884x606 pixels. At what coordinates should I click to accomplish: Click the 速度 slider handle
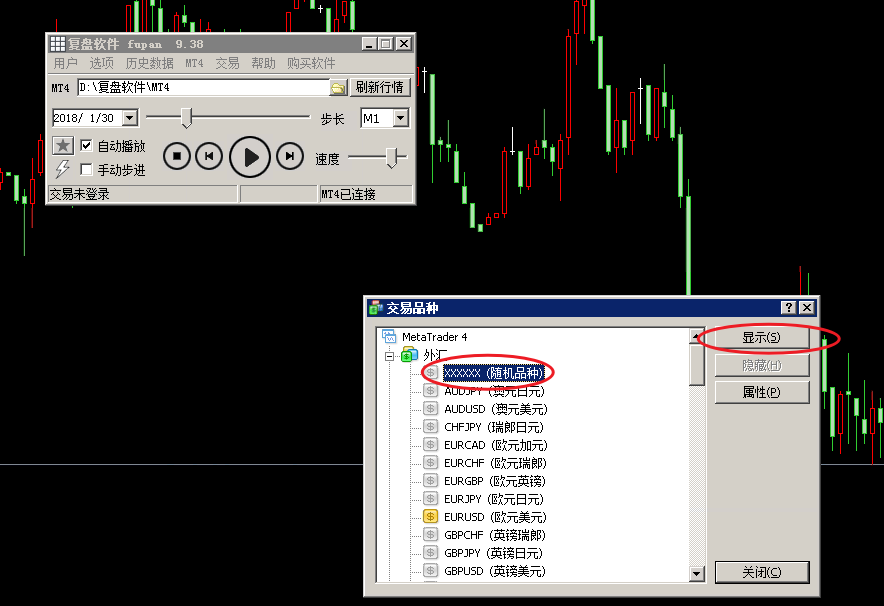point(392,157)
